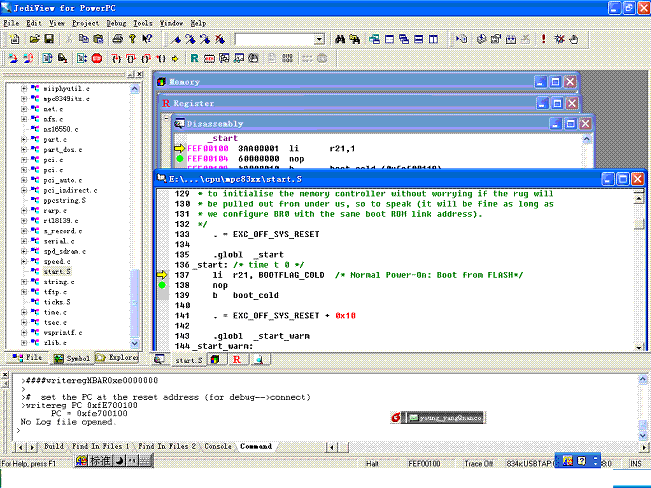
Task: Expand the part_dos.c tree node
Action: pos(24,150)
